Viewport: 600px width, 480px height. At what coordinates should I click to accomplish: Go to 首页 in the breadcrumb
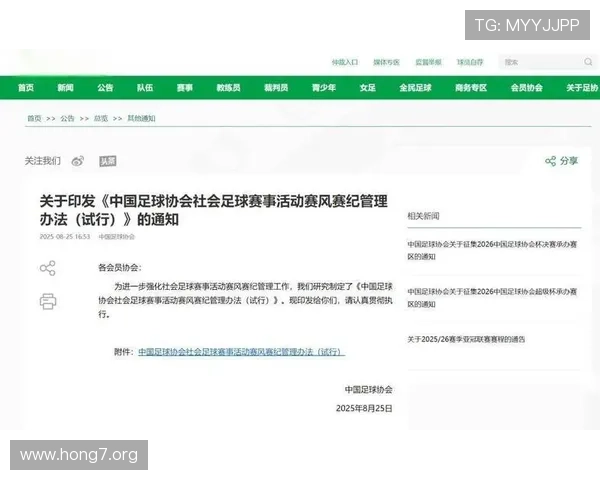pos(34,118)
